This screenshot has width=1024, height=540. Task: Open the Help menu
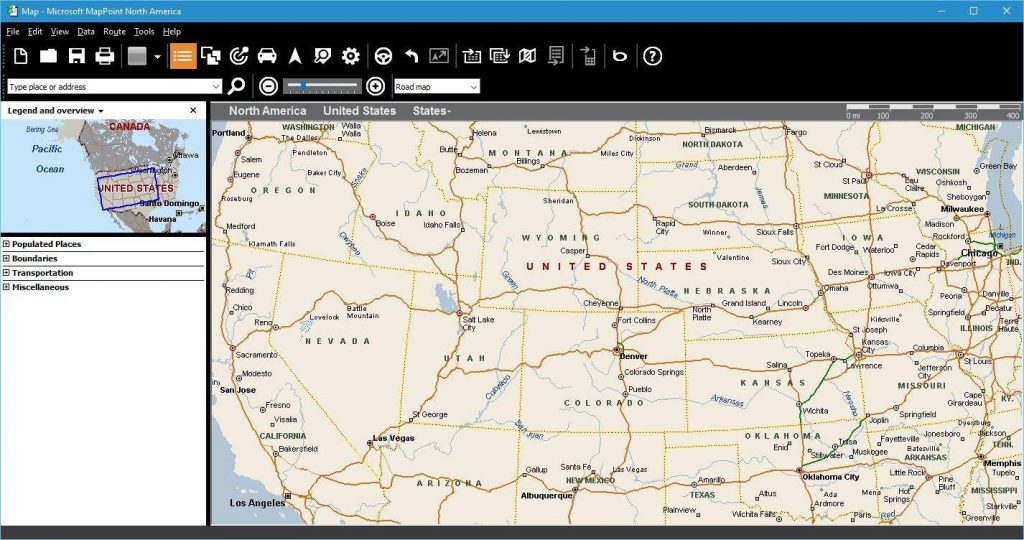[x=172, y=31]
